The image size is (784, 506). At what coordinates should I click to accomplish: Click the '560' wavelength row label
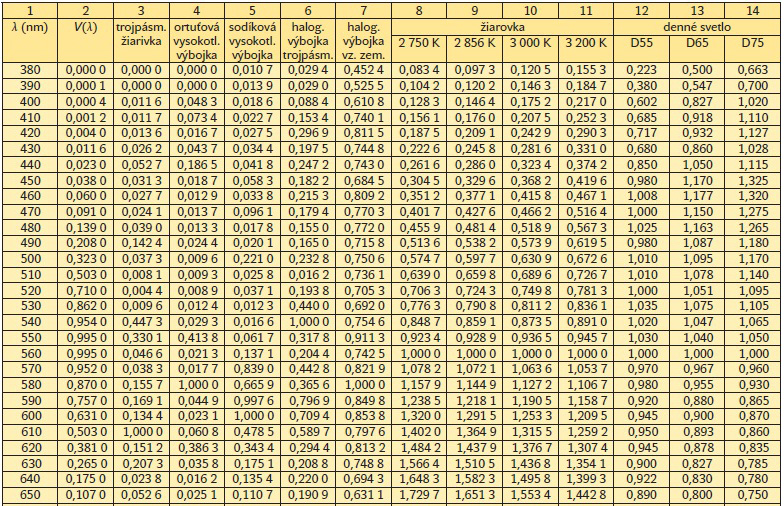(30, 353)
